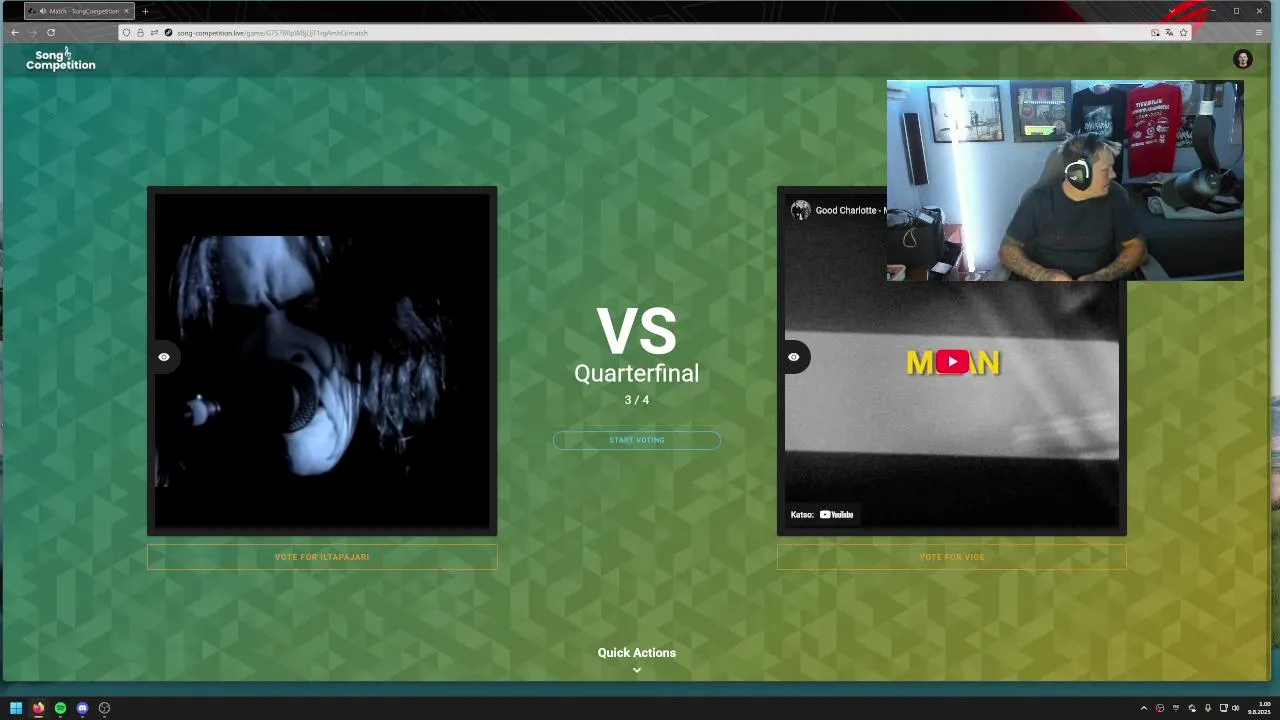The image size is (1280, 720).
Task: Close the Match - SongCompetition tab
Action: (x=126, y=11)
